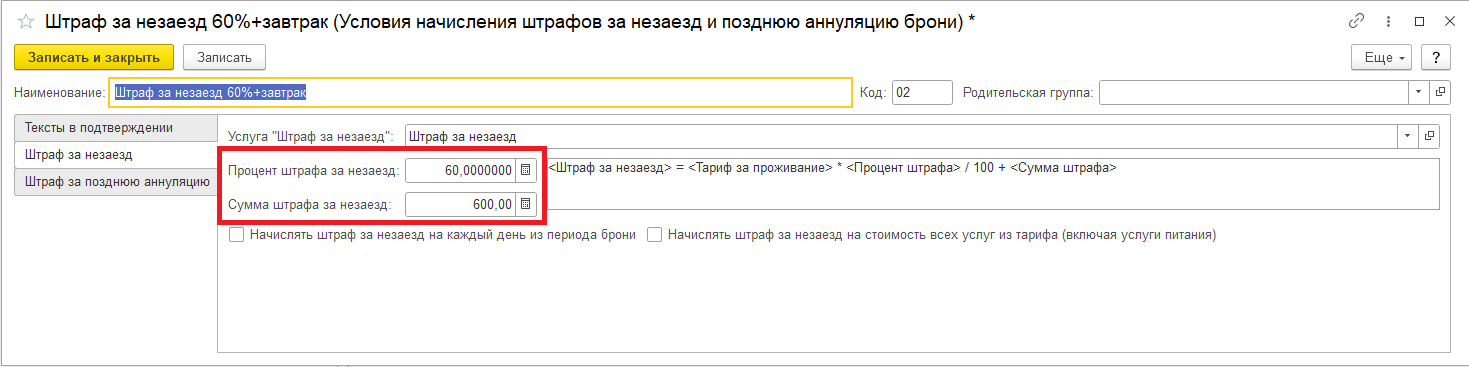Viewport: 1469px width, 367px height.
Task: Click the Записать button
Action: (224, 58)
